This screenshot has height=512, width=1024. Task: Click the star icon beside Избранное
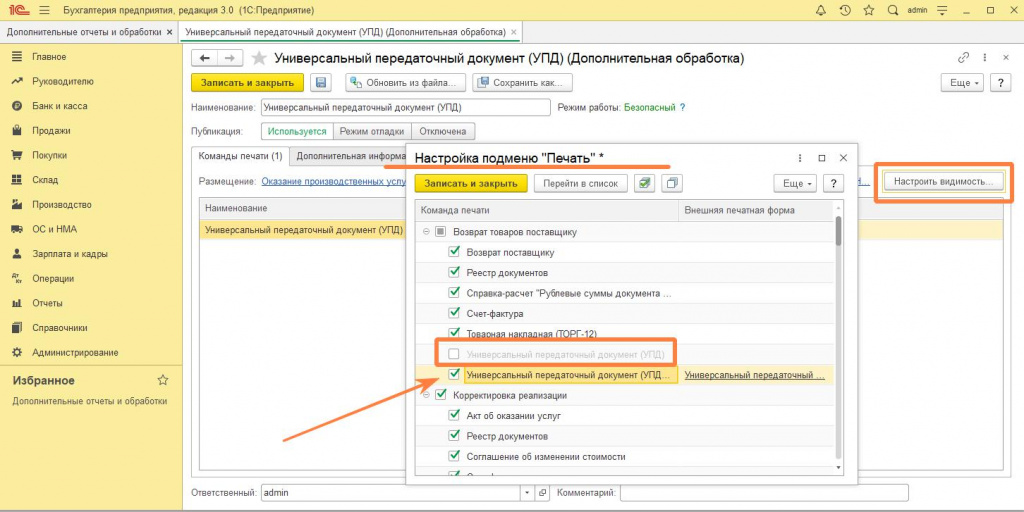[163, 380]
